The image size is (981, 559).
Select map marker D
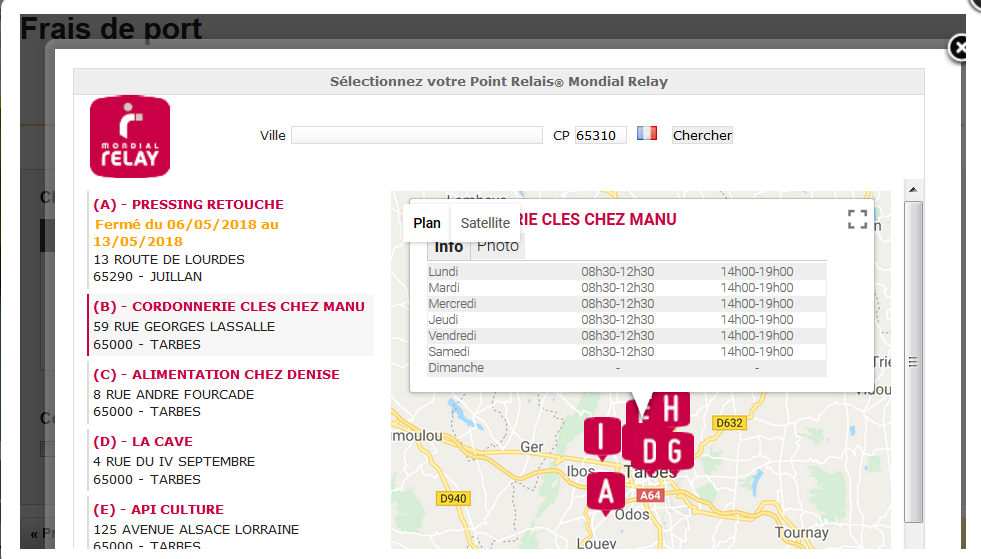point(649,451)
